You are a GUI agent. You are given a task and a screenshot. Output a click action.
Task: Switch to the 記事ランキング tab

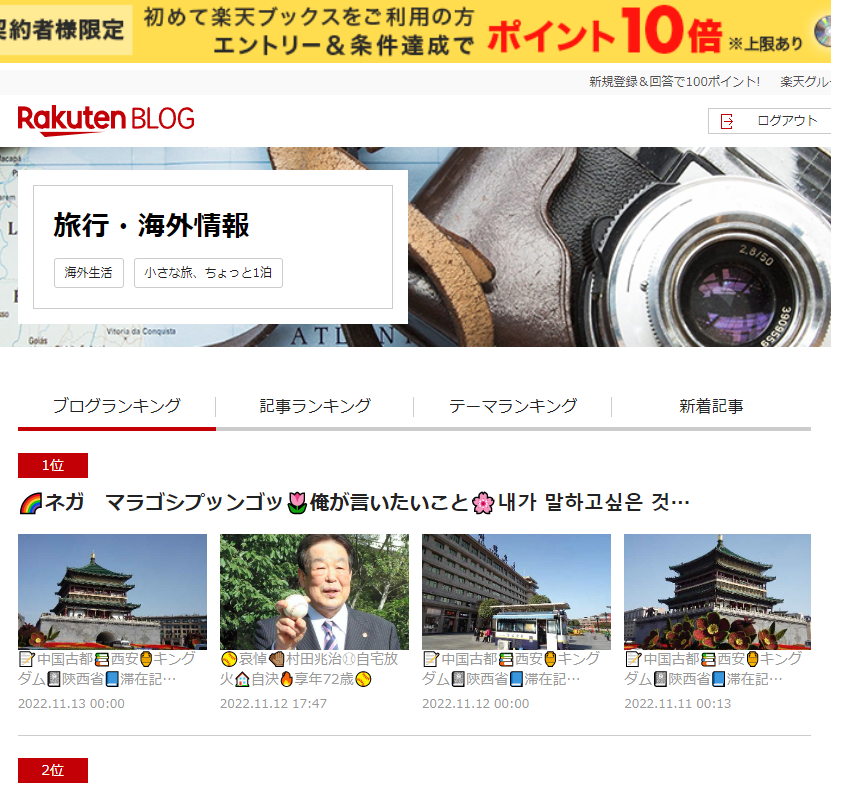[x=315, y=406]
